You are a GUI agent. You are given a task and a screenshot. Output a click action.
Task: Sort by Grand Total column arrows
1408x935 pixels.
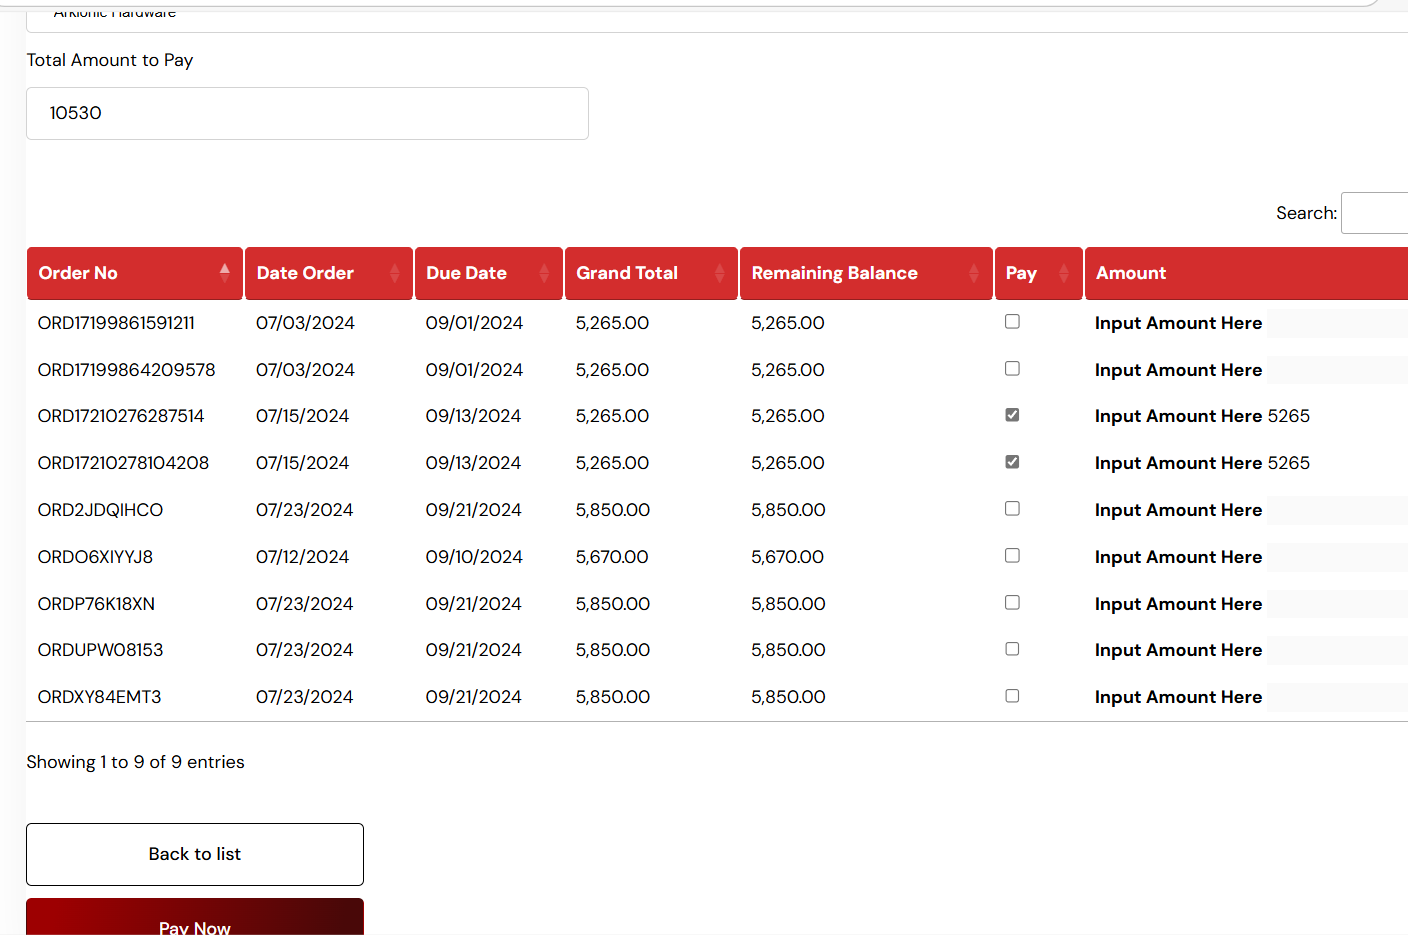click(719, 273)
